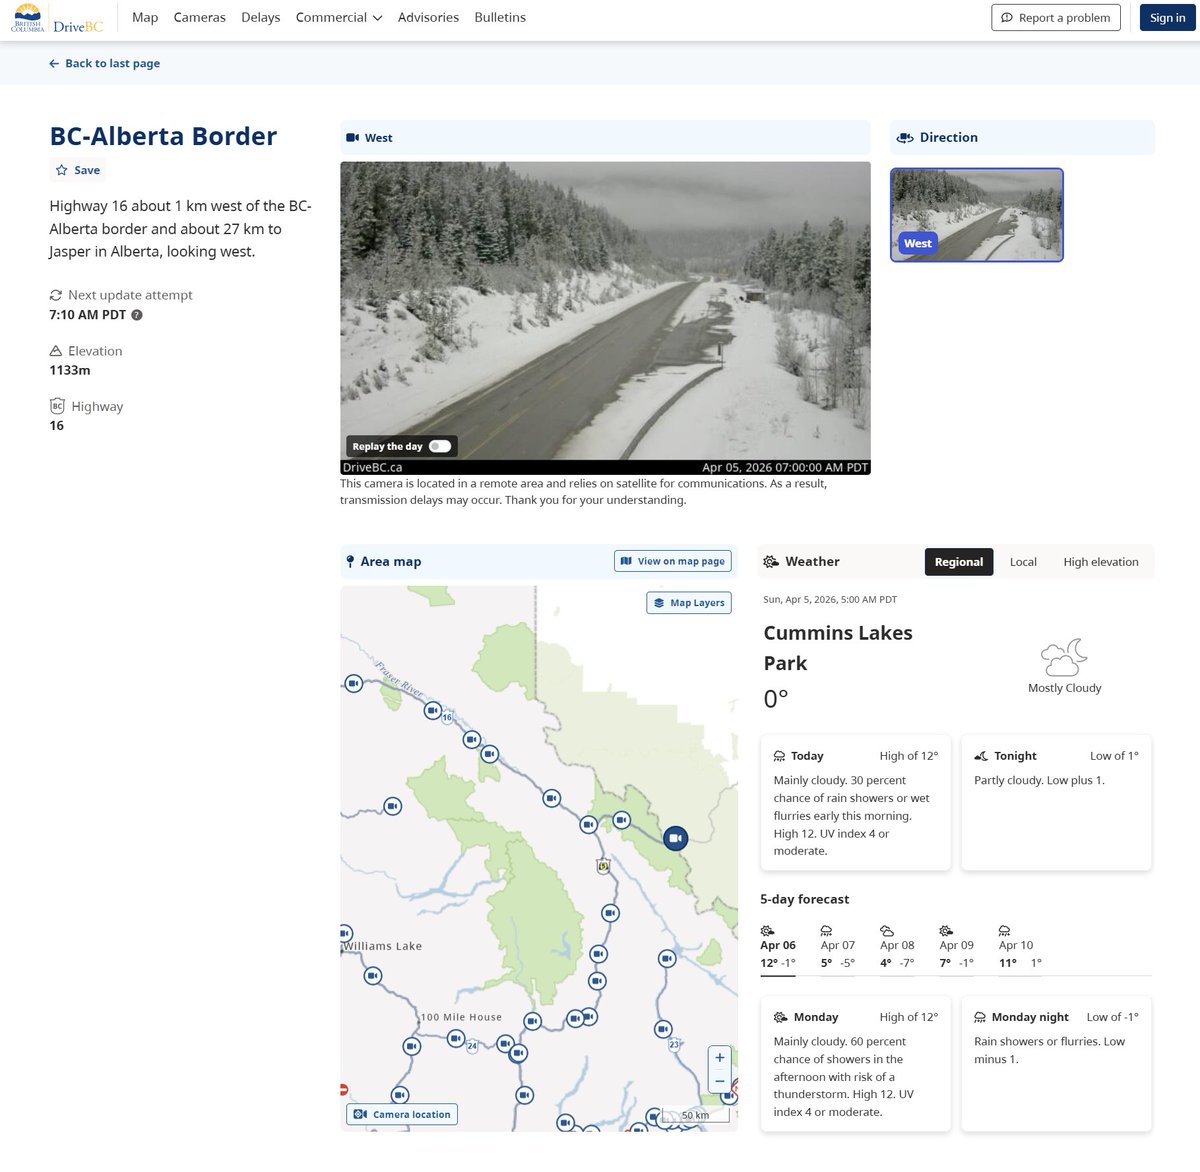This screenshot has height=1172, width=1200.
Task: Click the Camera location button
Action: click(402, 1114)
